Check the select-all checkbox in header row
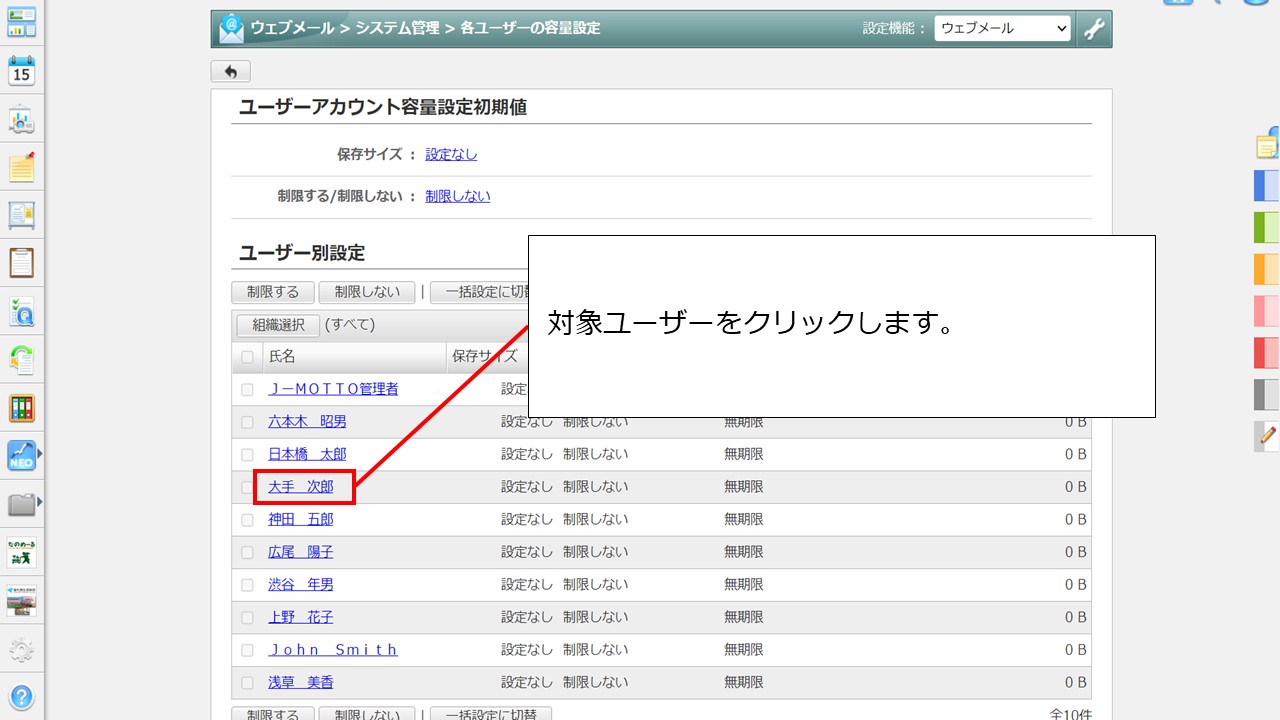Screen dimensions: 1280x720 point(247,357)
